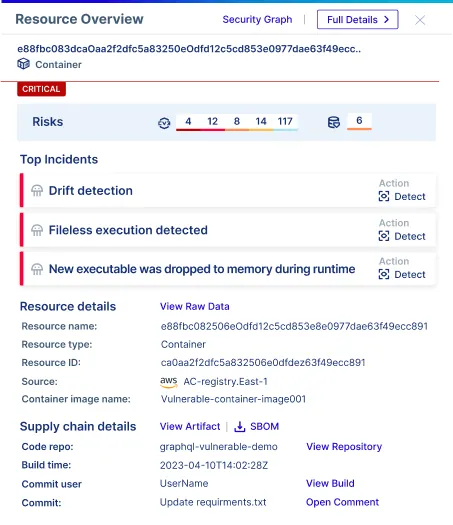453x525 pixels.
Task: Select the data risk count 6
Action: 359,121
